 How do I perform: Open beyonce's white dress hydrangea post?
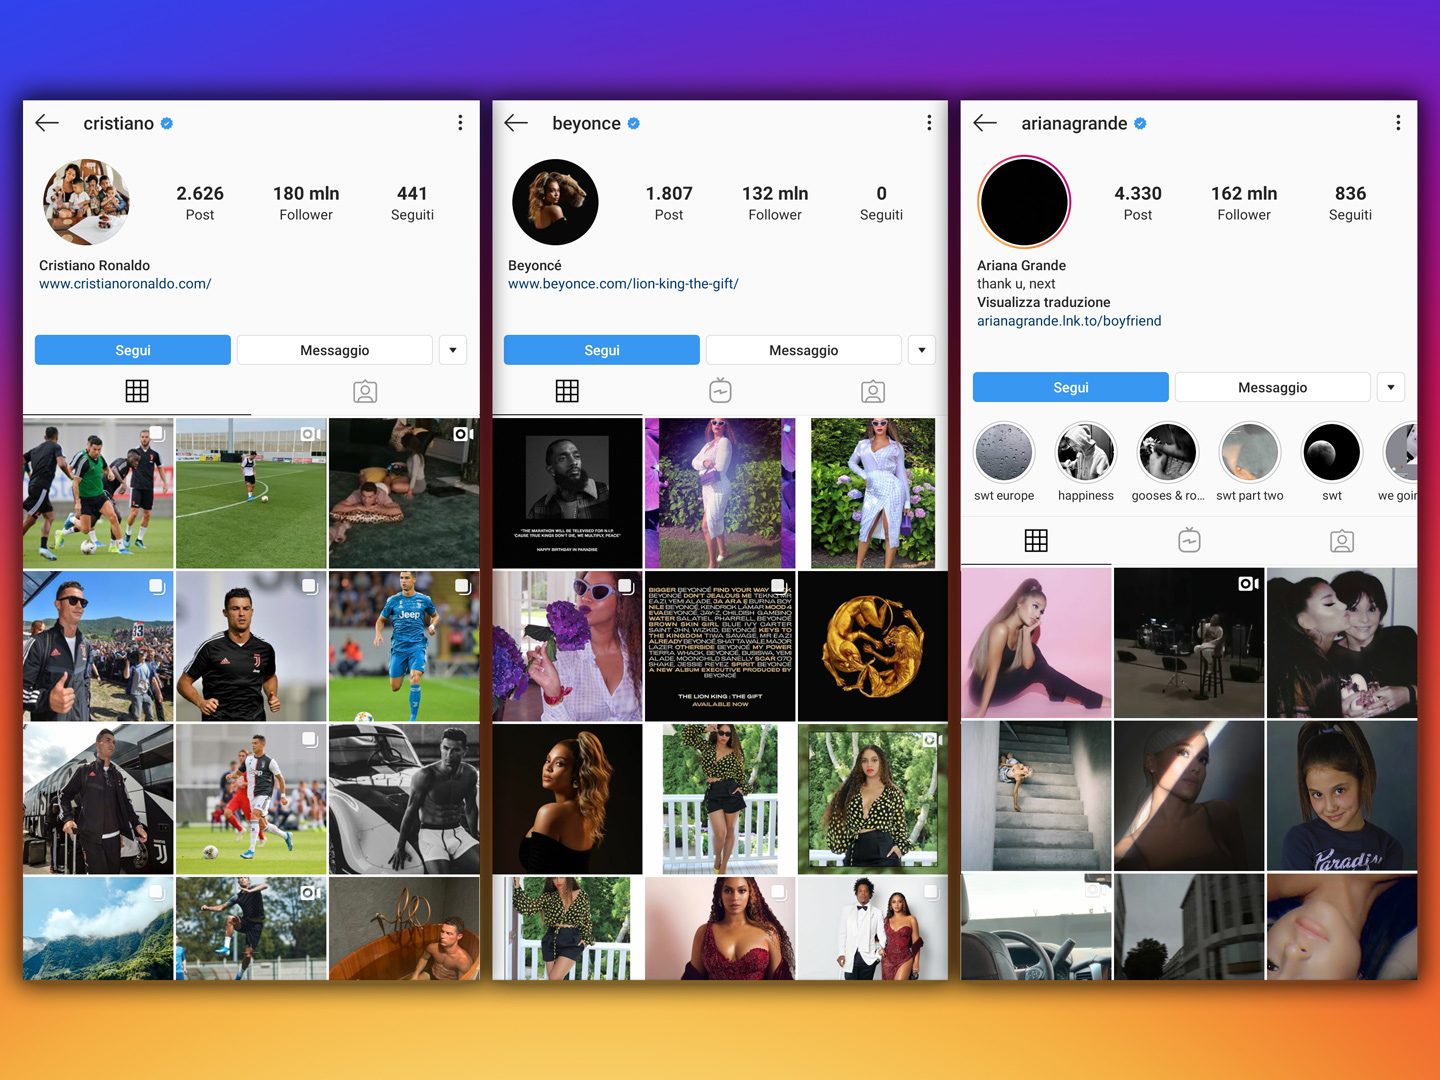click(x=873, y=493)
